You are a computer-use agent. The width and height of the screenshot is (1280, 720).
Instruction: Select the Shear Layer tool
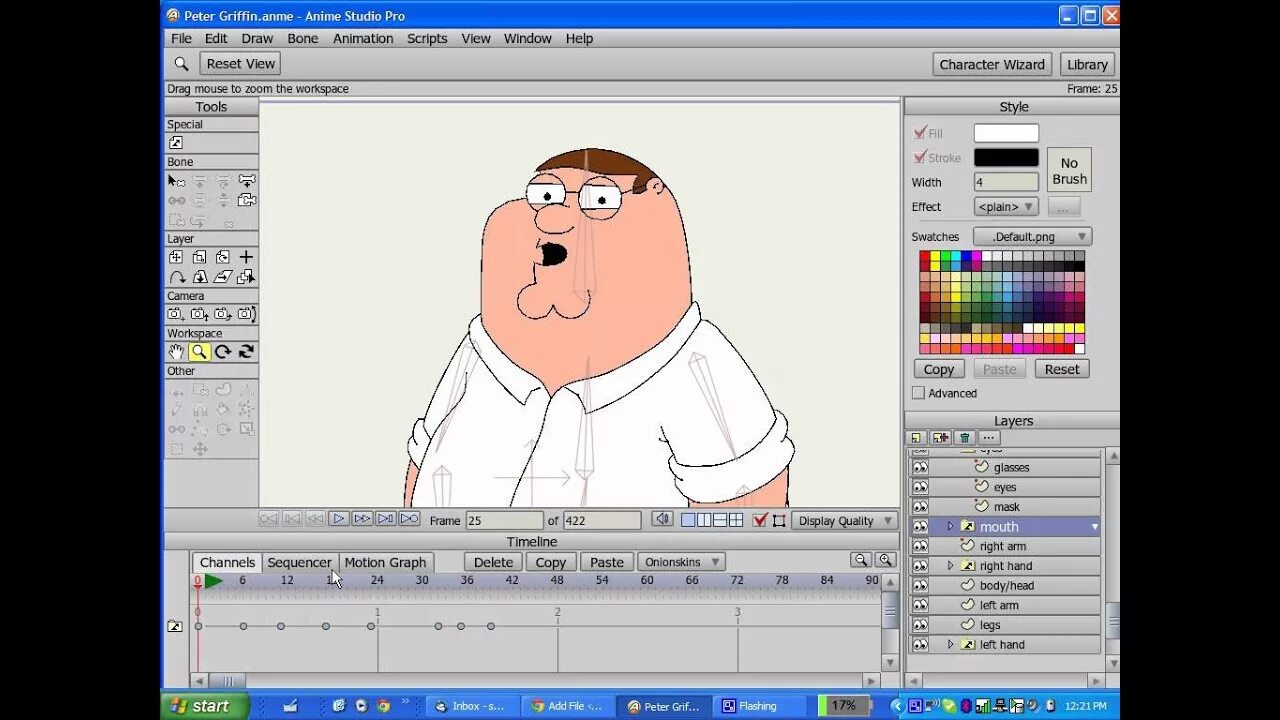point(222,277)
